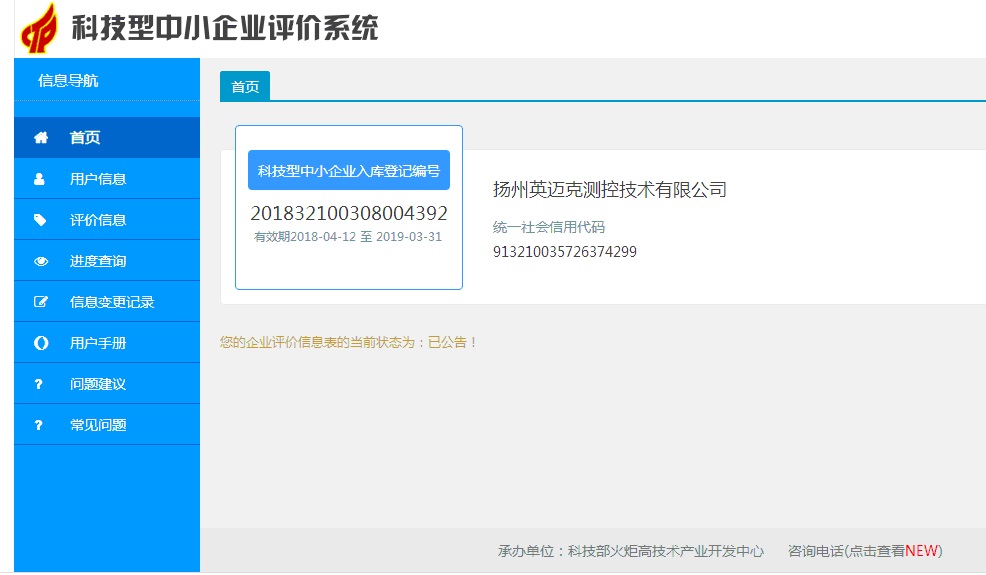Click the torch logo in header
This screenshot has height=575, width=986.
point(40,28)
